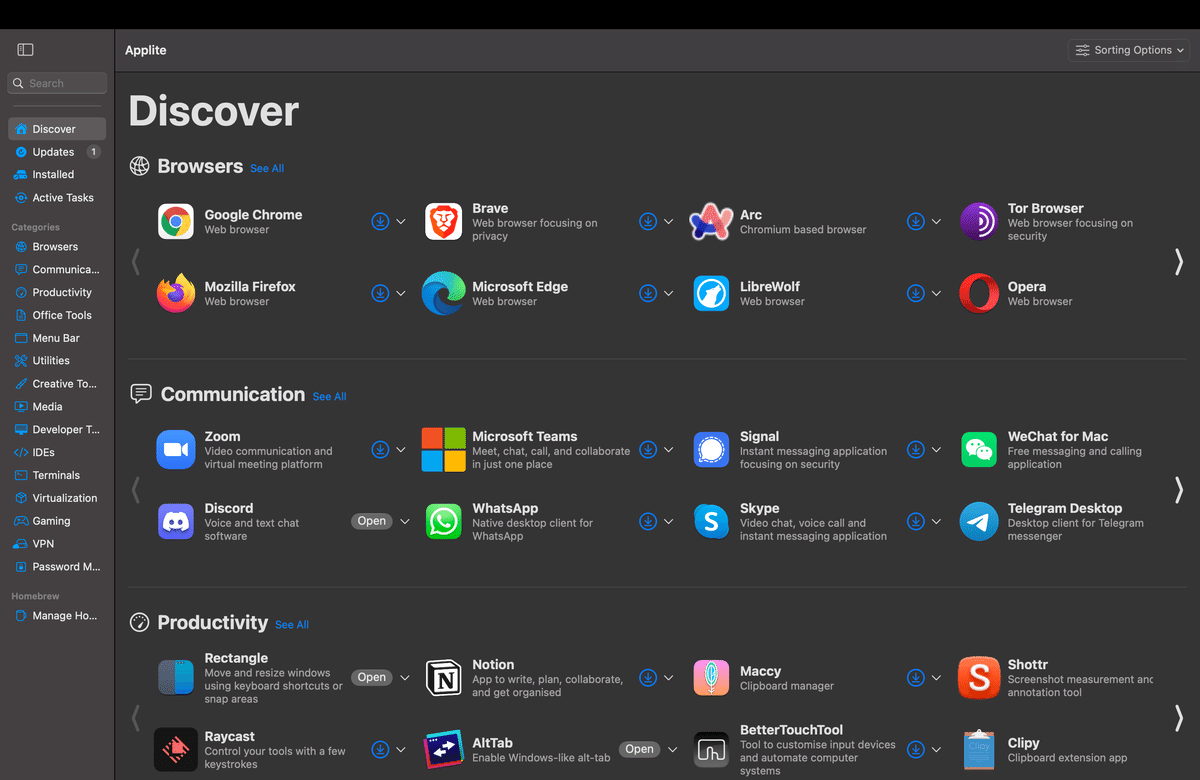Click the Opera app icon
Screen dimensions: 1200x780
[979, 294]
